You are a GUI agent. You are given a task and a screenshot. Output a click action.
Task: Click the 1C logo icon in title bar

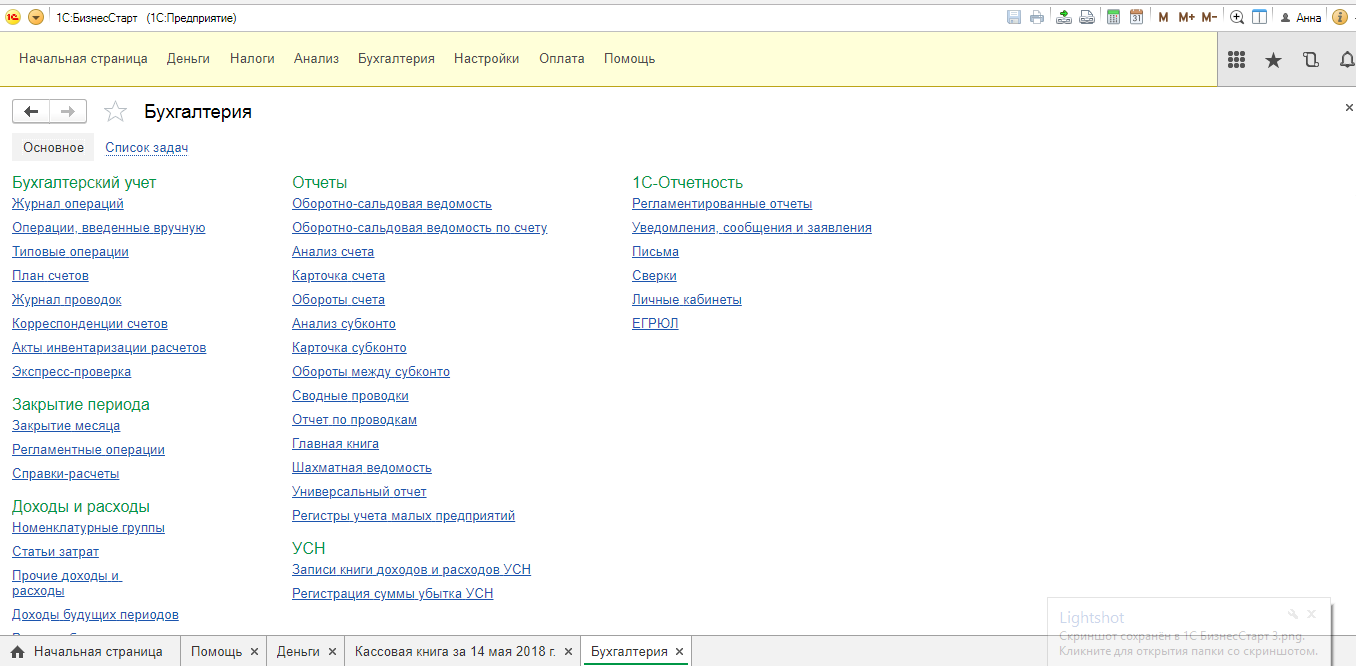click(x=14, y=17)
